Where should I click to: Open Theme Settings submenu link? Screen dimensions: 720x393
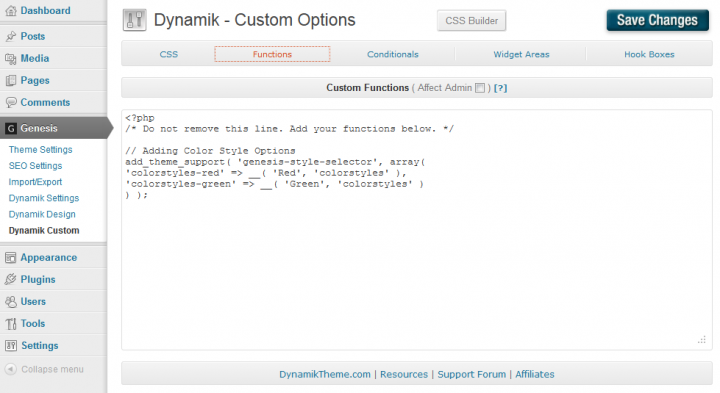pos(40,150)
